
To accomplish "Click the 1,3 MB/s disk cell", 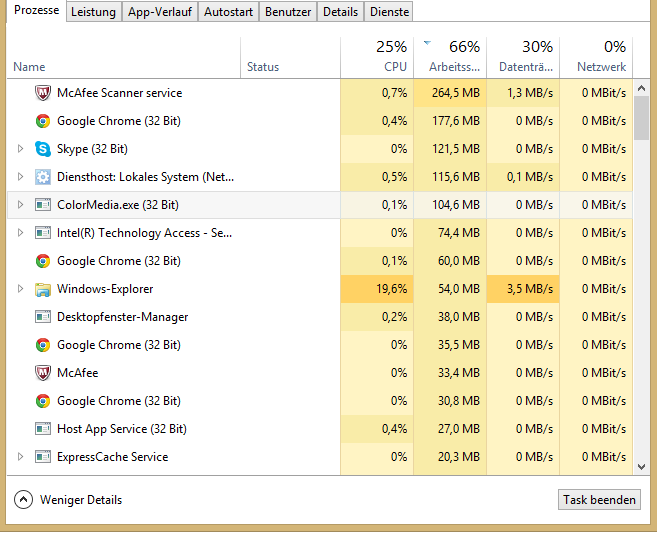I will pos(523,93).
